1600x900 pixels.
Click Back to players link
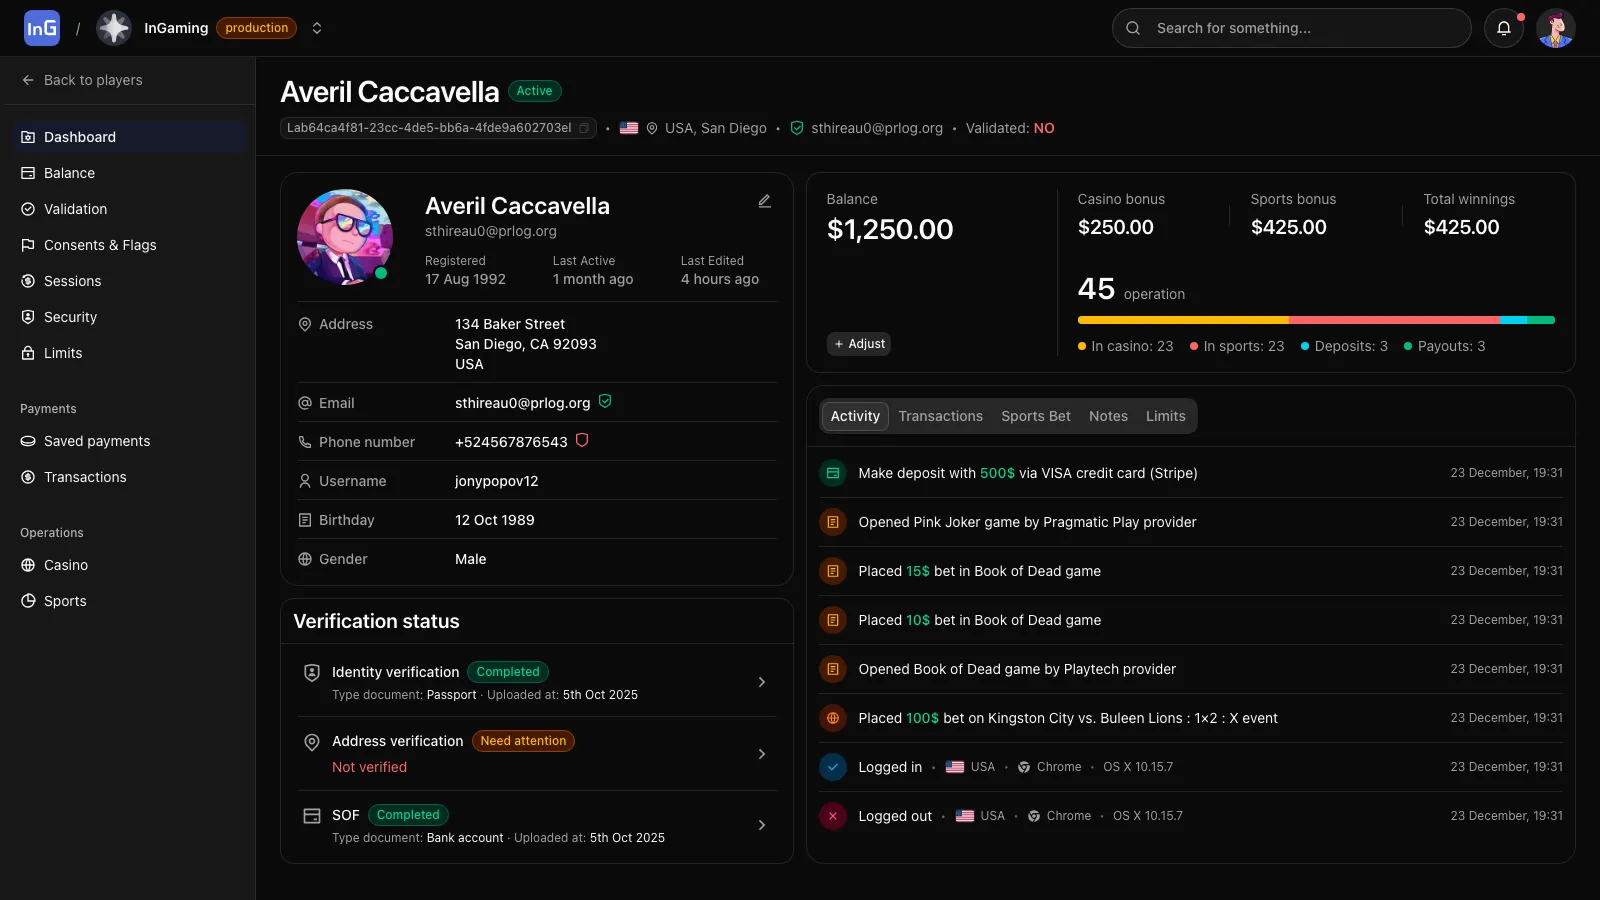pos(92,80)
